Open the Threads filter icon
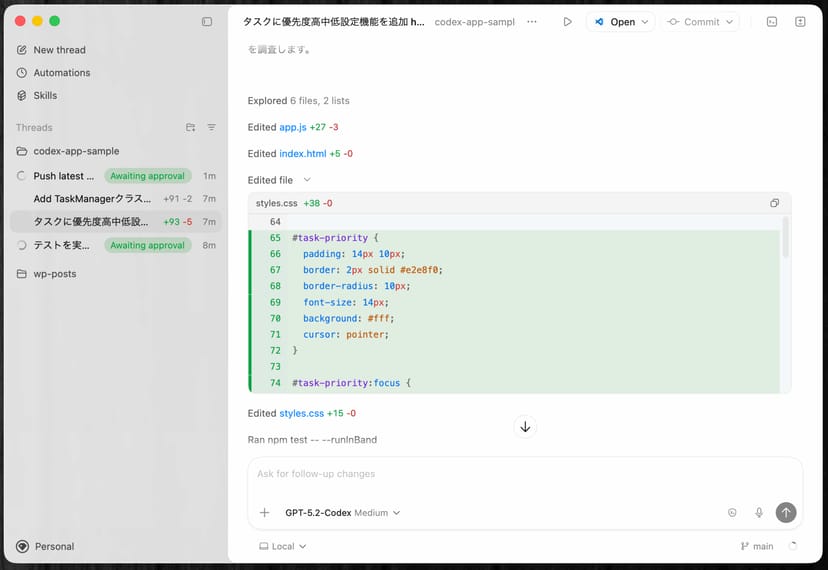The width and height of the screenshot is (828, 570). pos(211,128)
